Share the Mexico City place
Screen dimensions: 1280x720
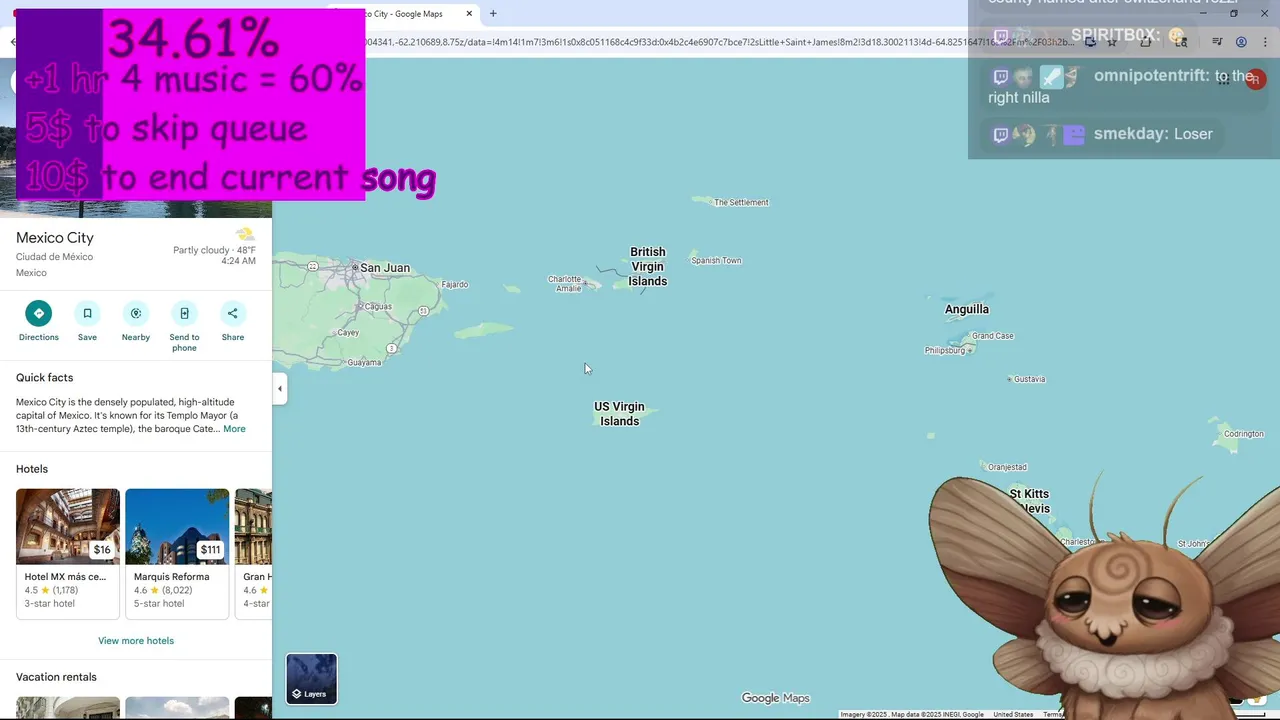pos(233,322)
